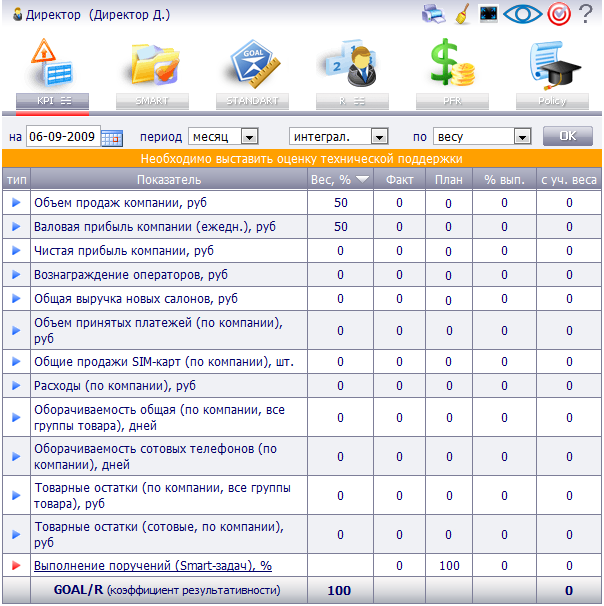604x606 pixels.
Task: Click plan value 100 in Smart-задач row
Action: point(449,566)
